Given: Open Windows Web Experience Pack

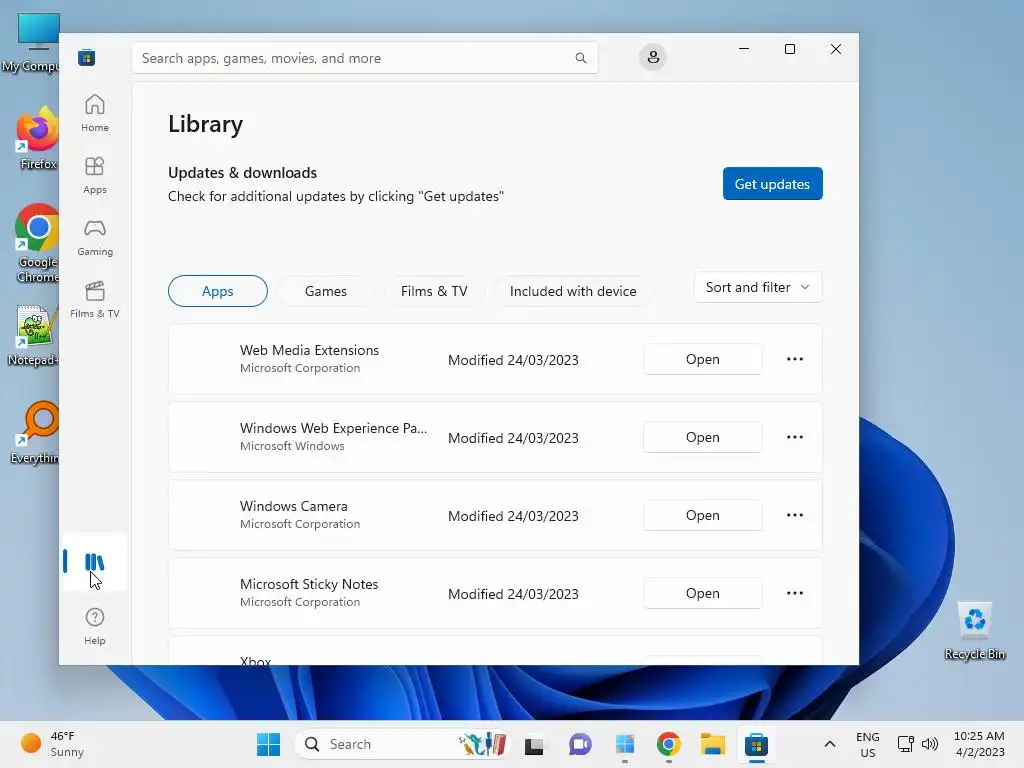Looking at the screenshot, I should point(703,437).
